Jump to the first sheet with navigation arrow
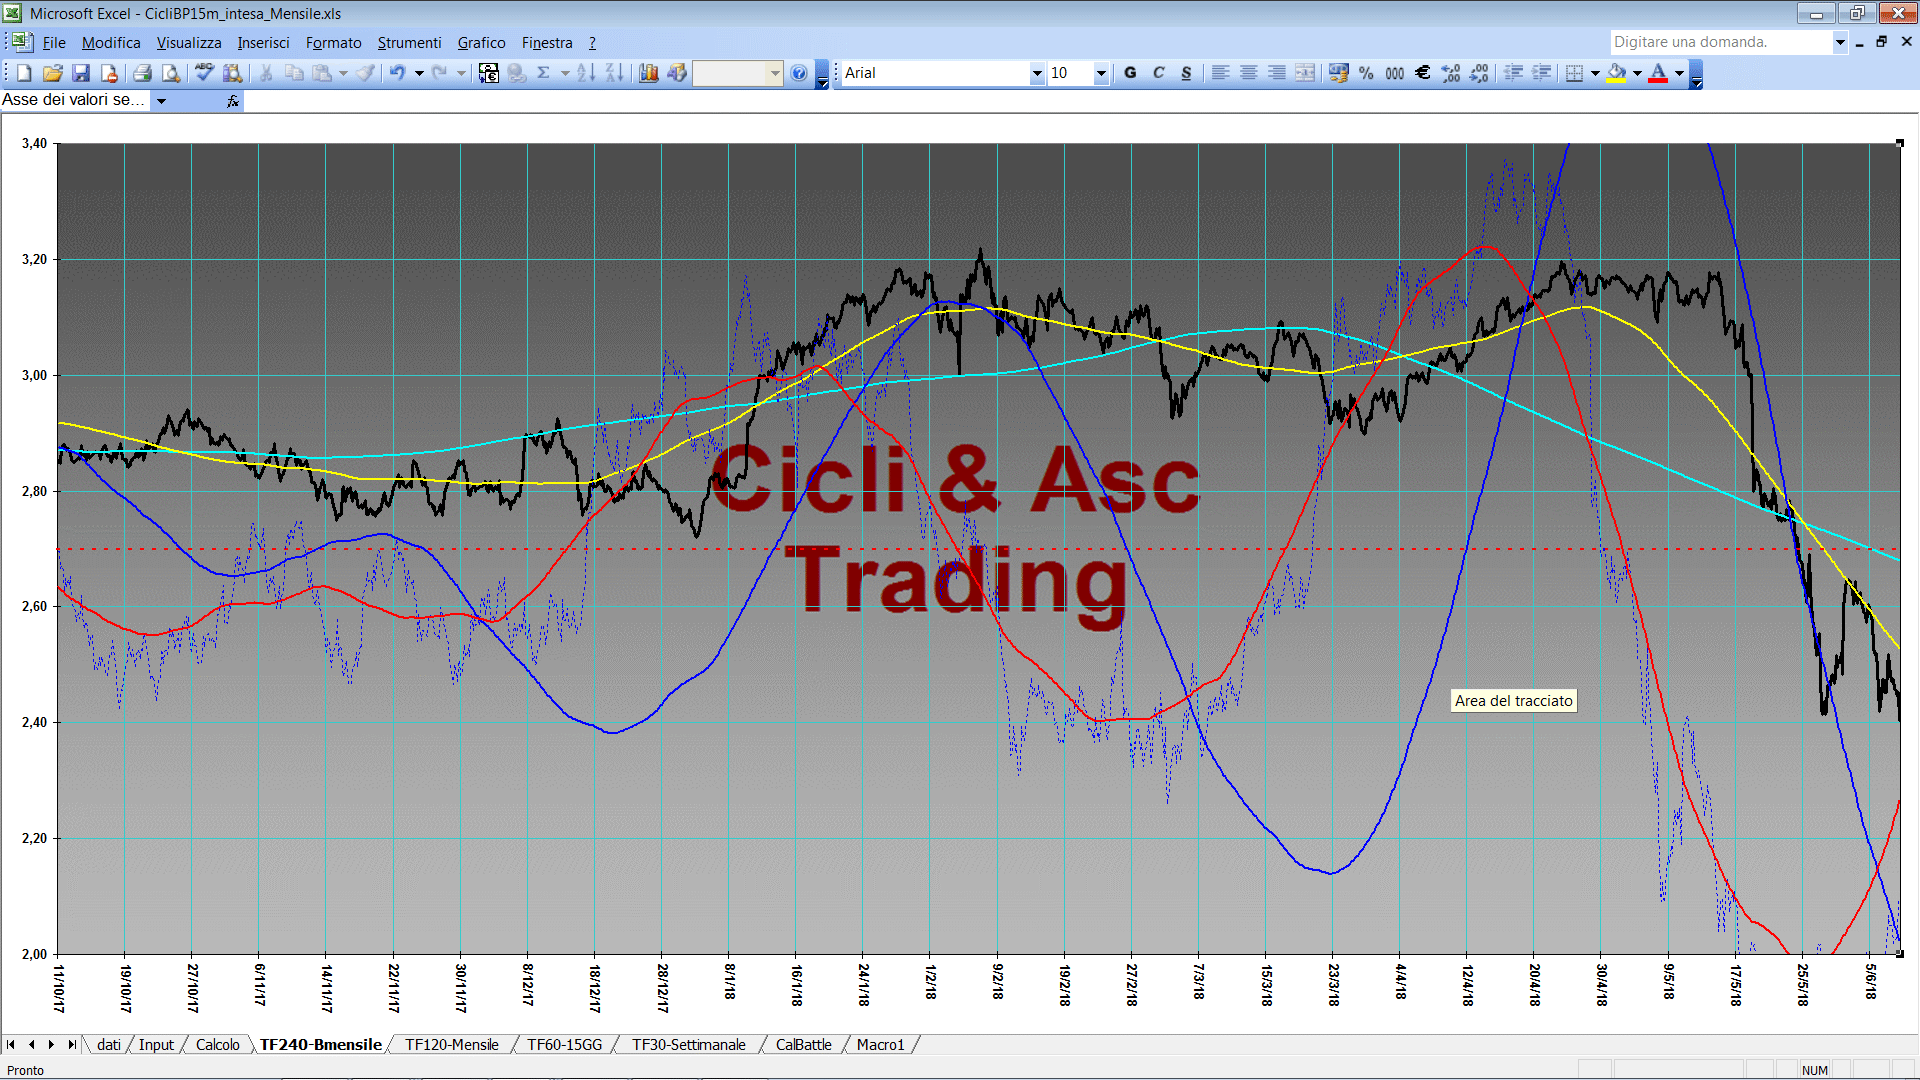The width and height of the screenshot is (1920, 1080). coord(11,1045)
